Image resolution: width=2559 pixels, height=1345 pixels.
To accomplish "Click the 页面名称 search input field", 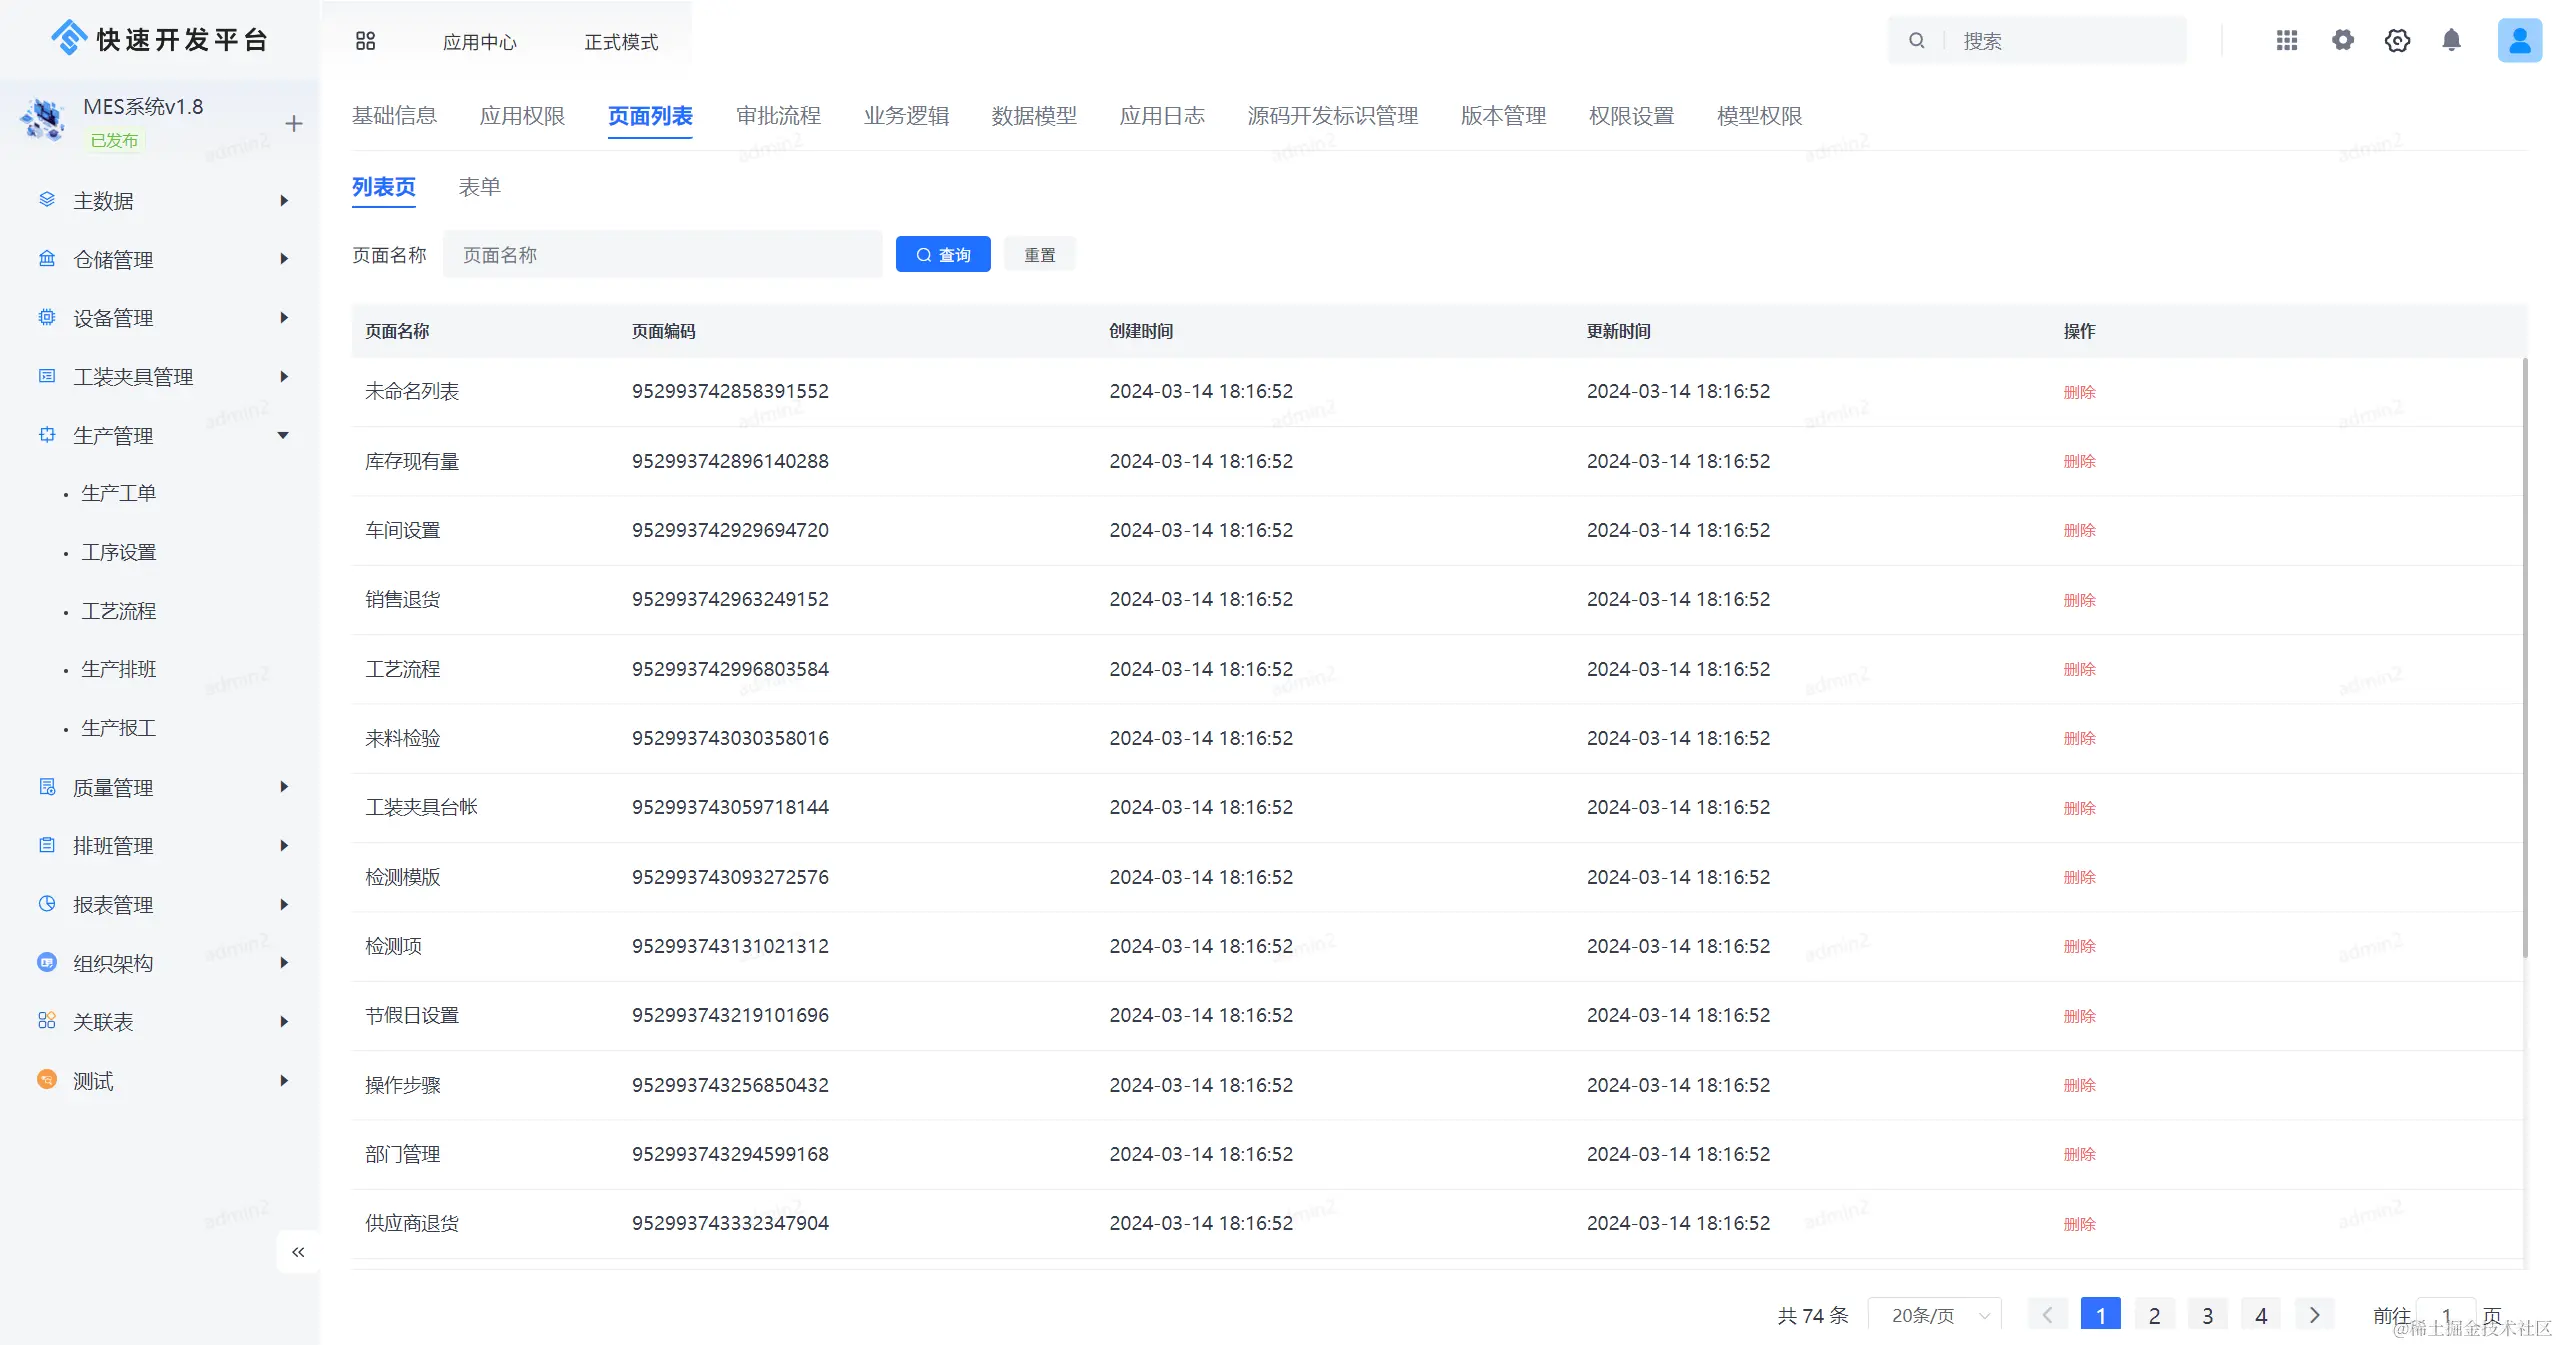I will point(662,255).
